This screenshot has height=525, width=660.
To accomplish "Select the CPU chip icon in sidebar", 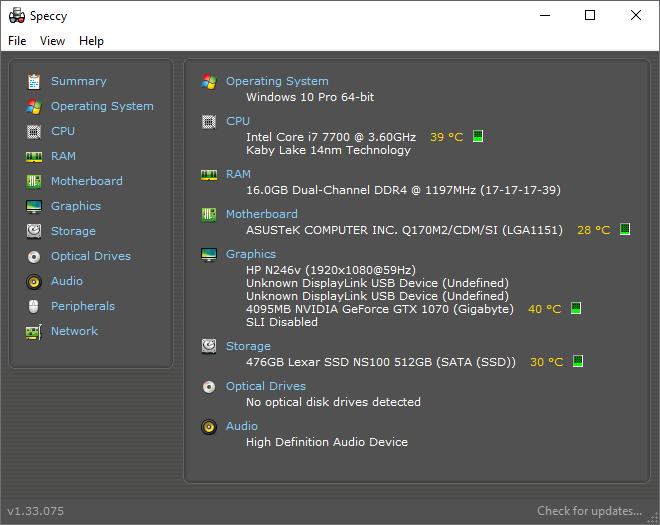I will [34, 132].
